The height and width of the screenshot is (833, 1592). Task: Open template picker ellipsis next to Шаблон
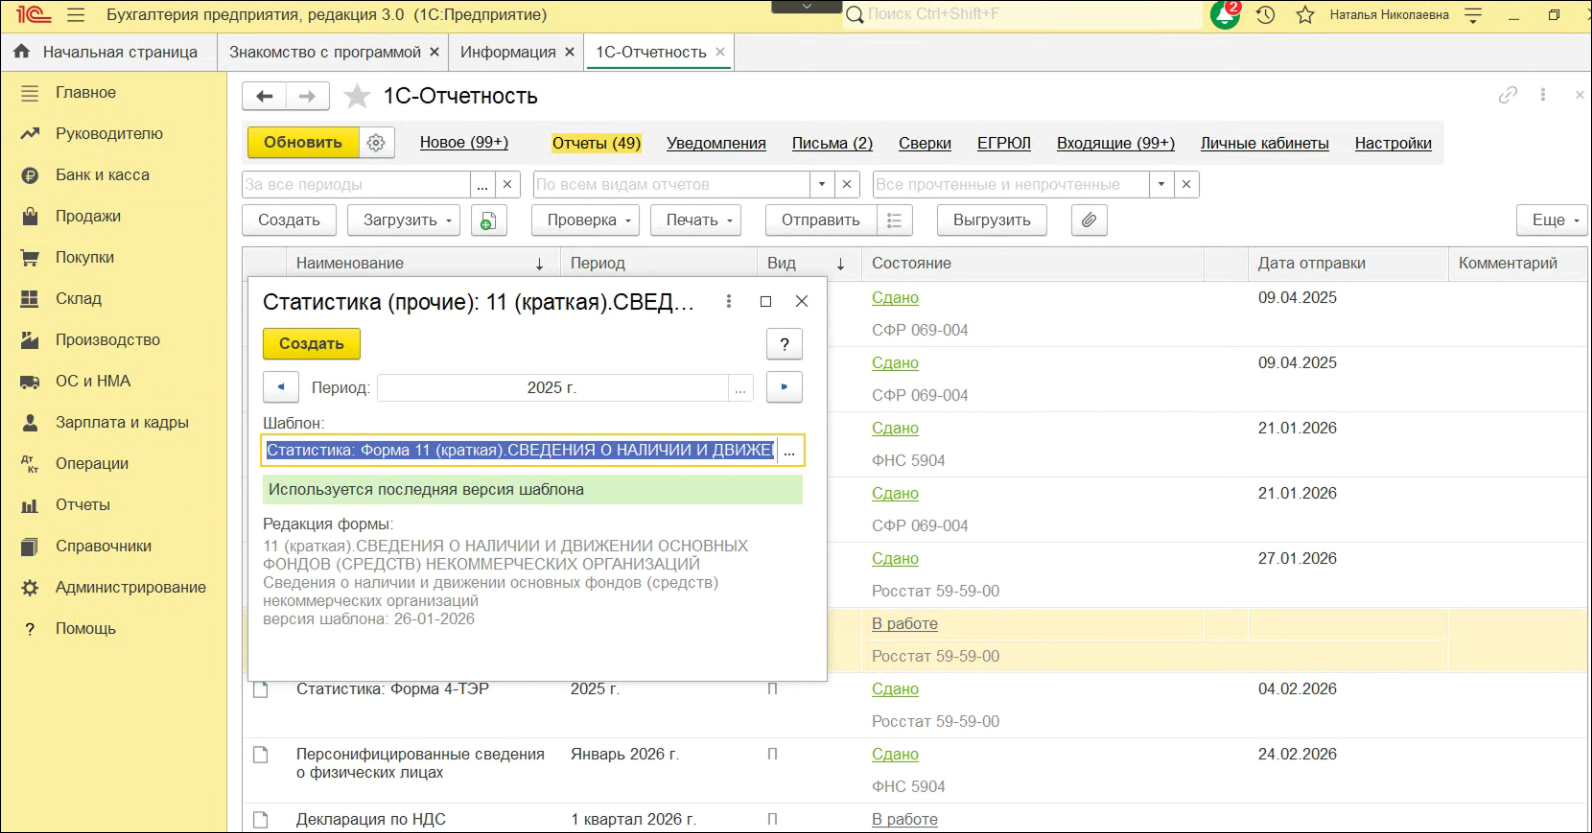pyautogui.click(x=790, y=451)
